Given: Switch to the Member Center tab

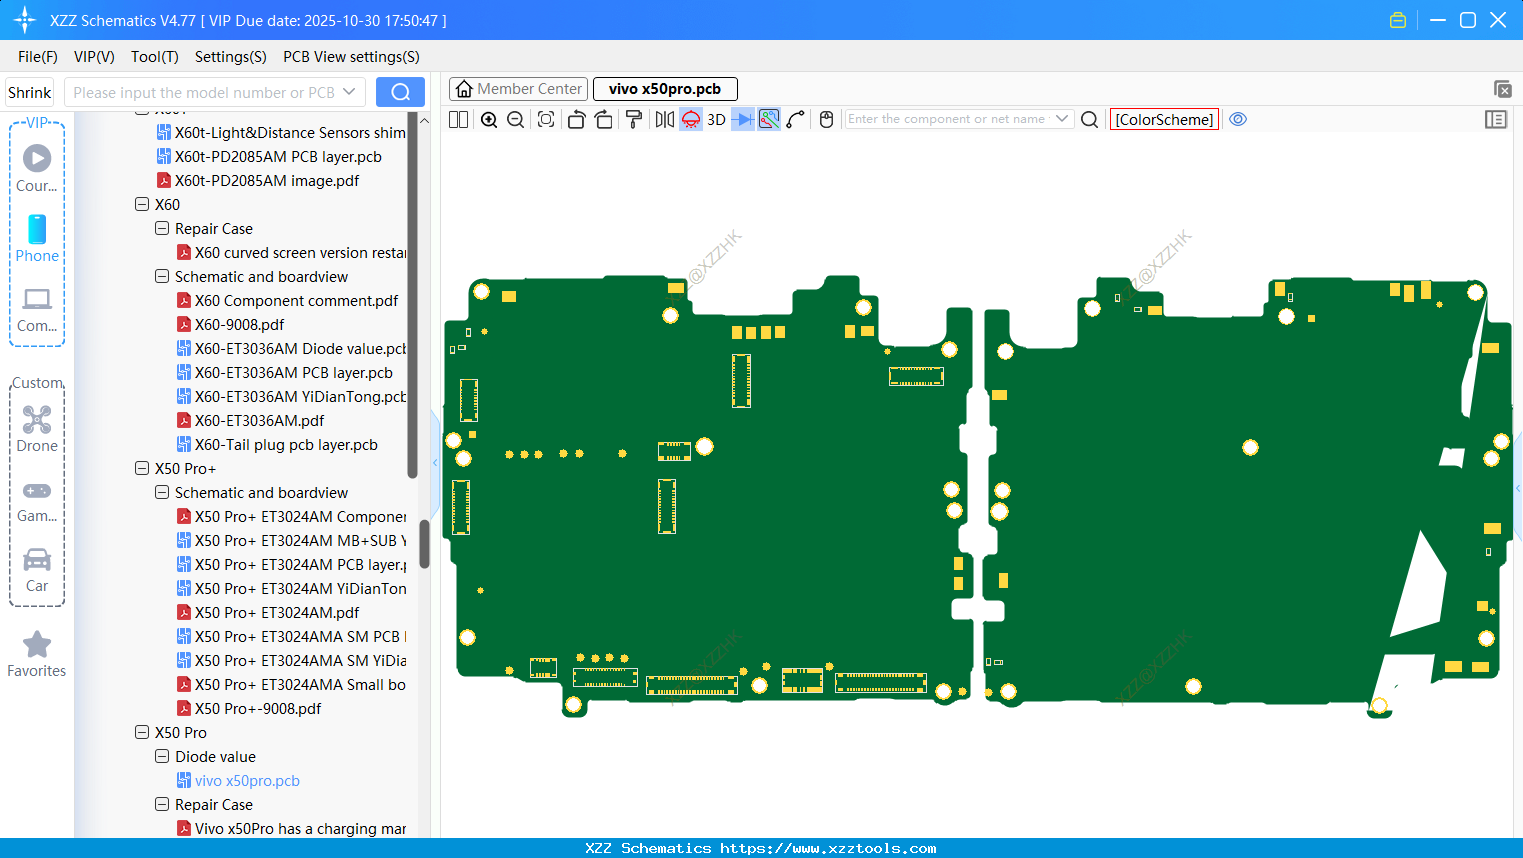Looking at the screenshot, I should [x=519, y=89].
